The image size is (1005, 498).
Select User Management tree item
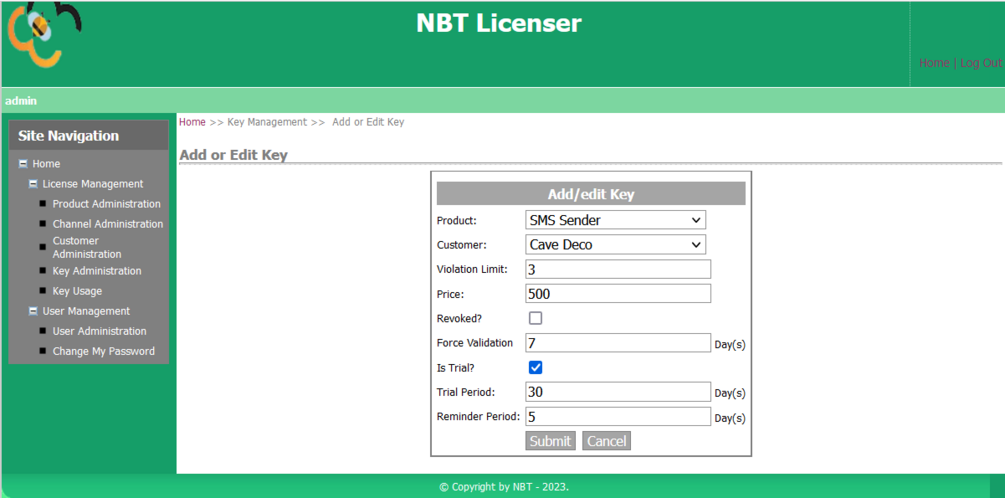click(86, 311)
